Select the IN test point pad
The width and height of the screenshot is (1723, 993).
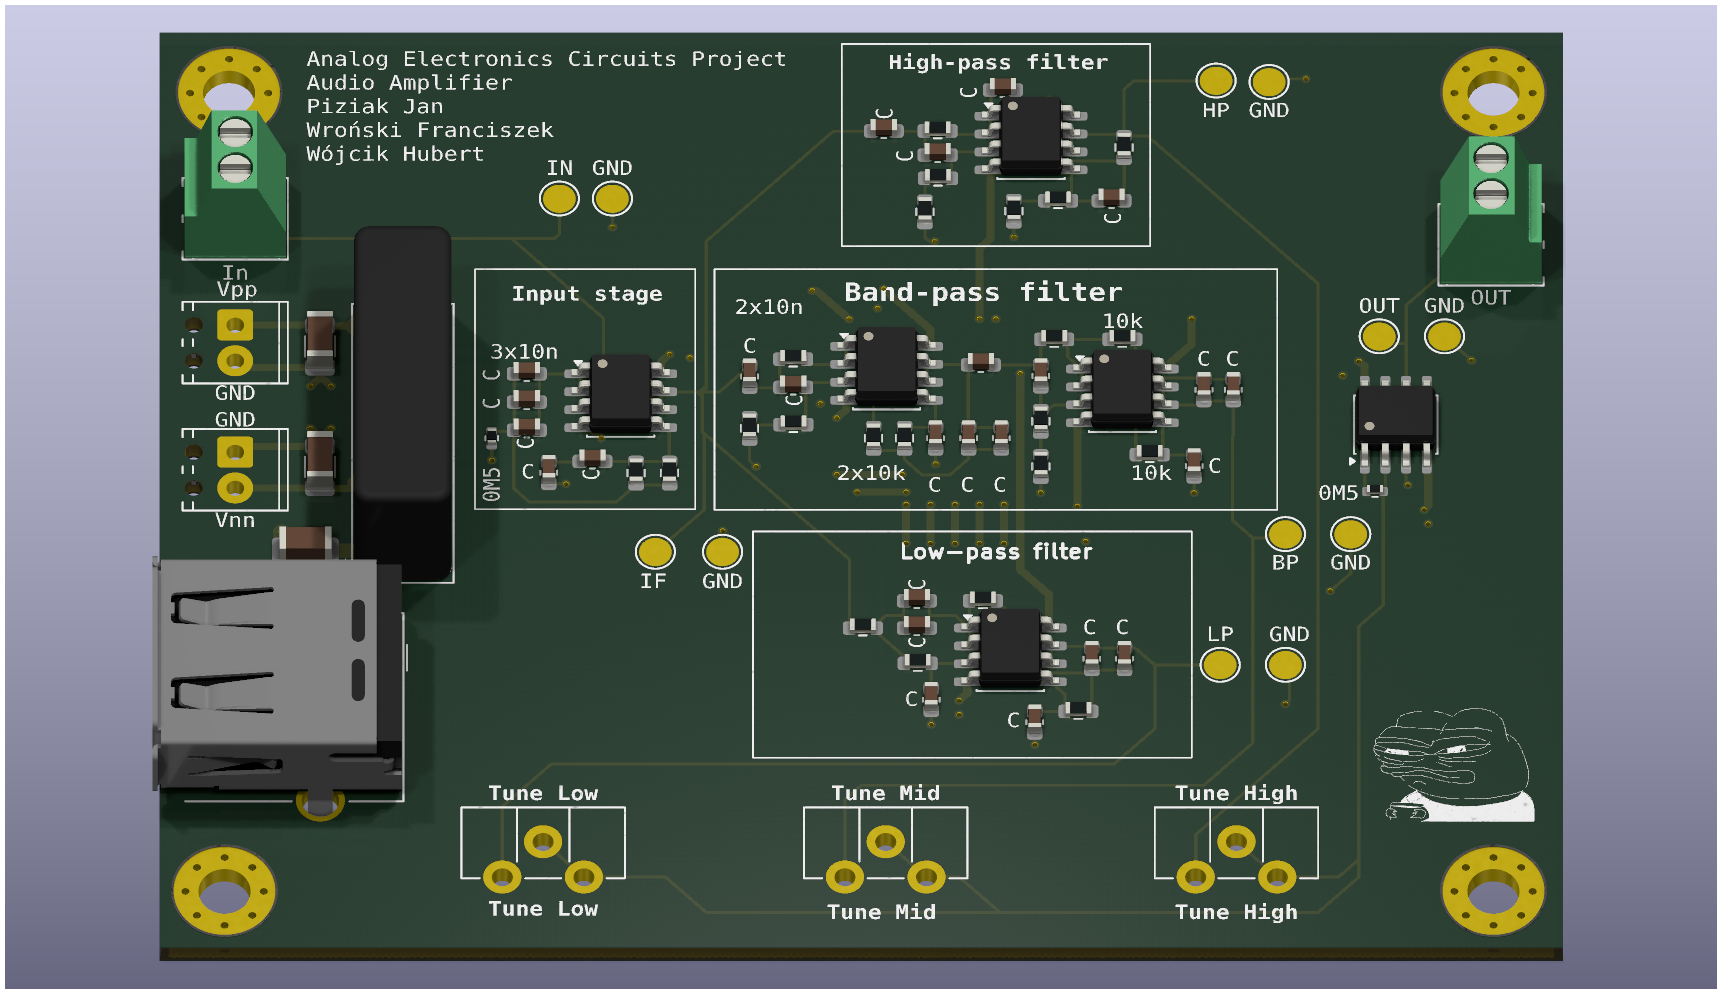click(x=559, y=198)
